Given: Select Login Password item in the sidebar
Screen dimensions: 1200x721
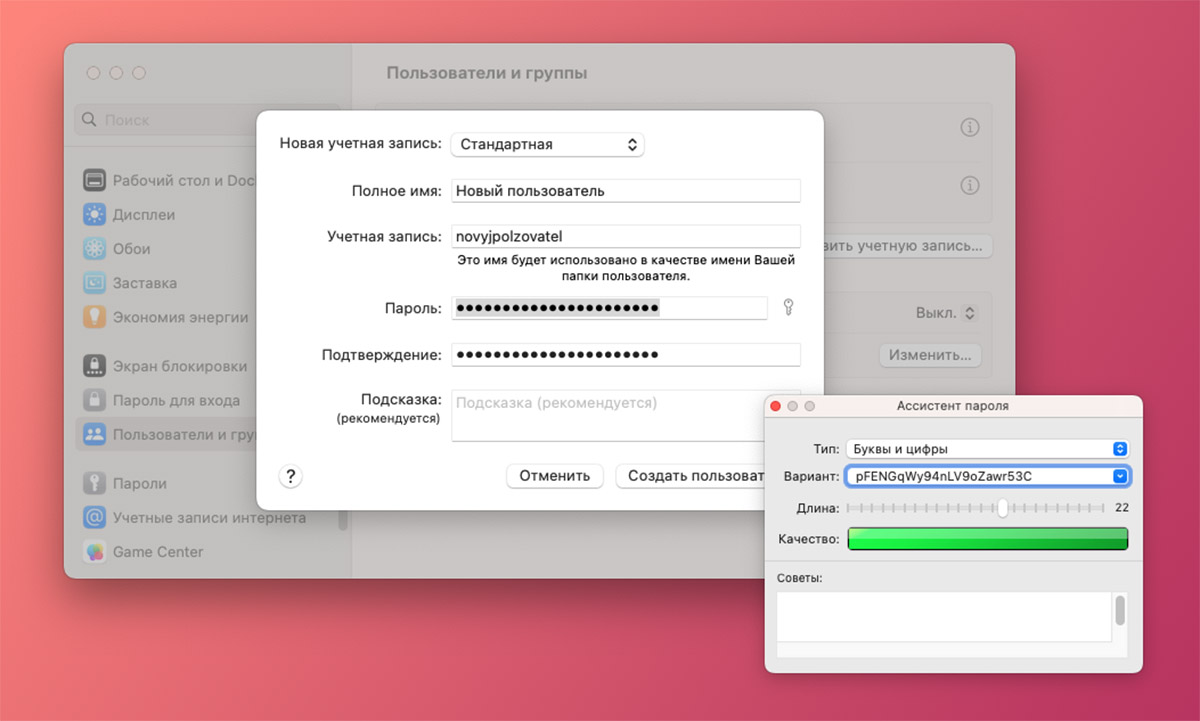Looking at the screenshot, I should [x=176, y=400].
